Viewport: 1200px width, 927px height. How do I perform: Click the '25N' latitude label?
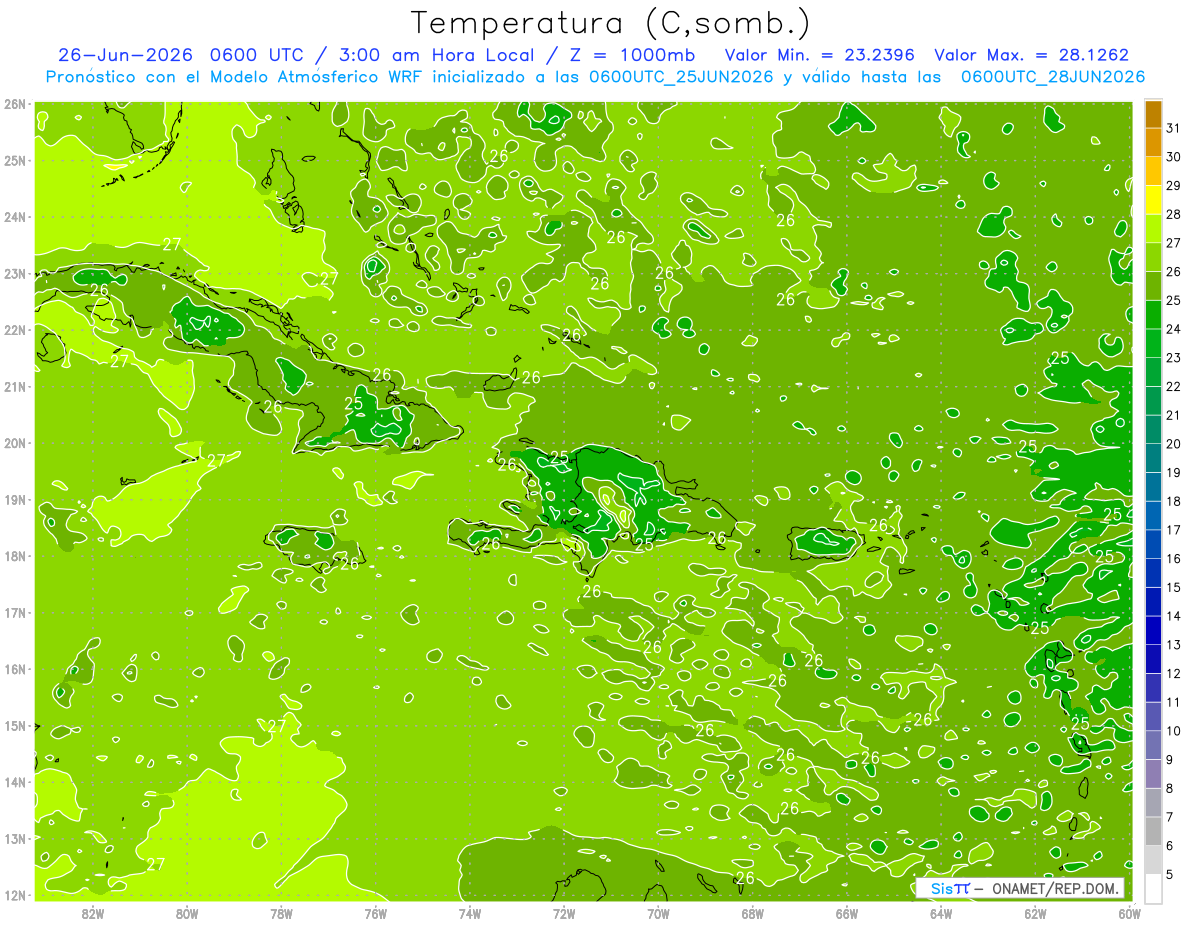point(14,160)
